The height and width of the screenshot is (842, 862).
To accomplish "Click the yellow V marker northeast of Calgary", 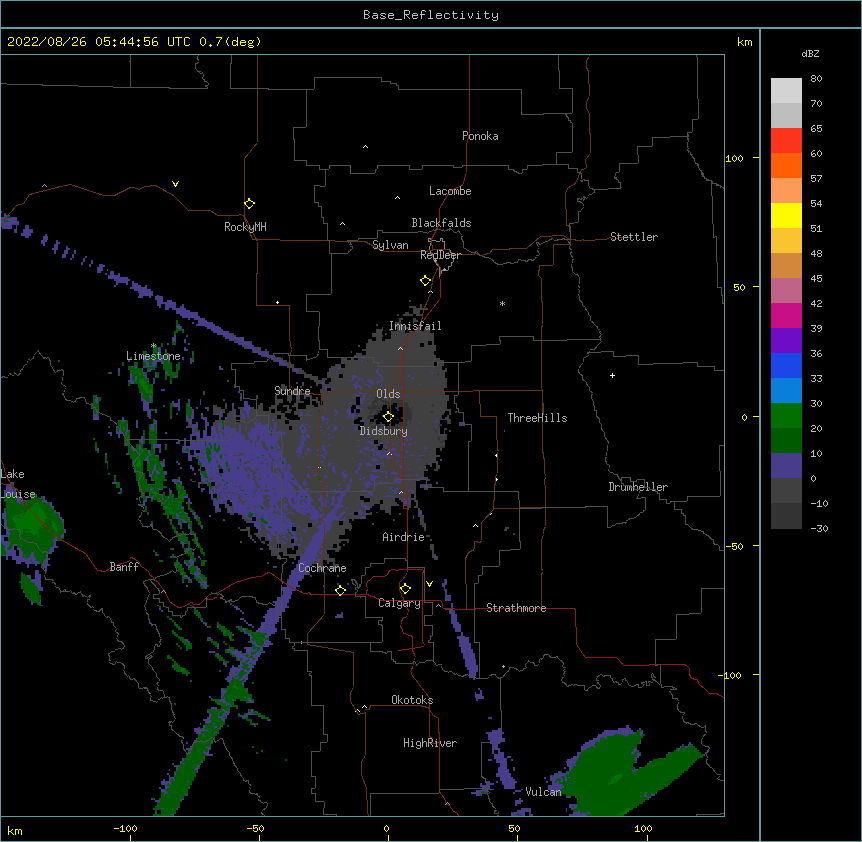I will point(429,584).
